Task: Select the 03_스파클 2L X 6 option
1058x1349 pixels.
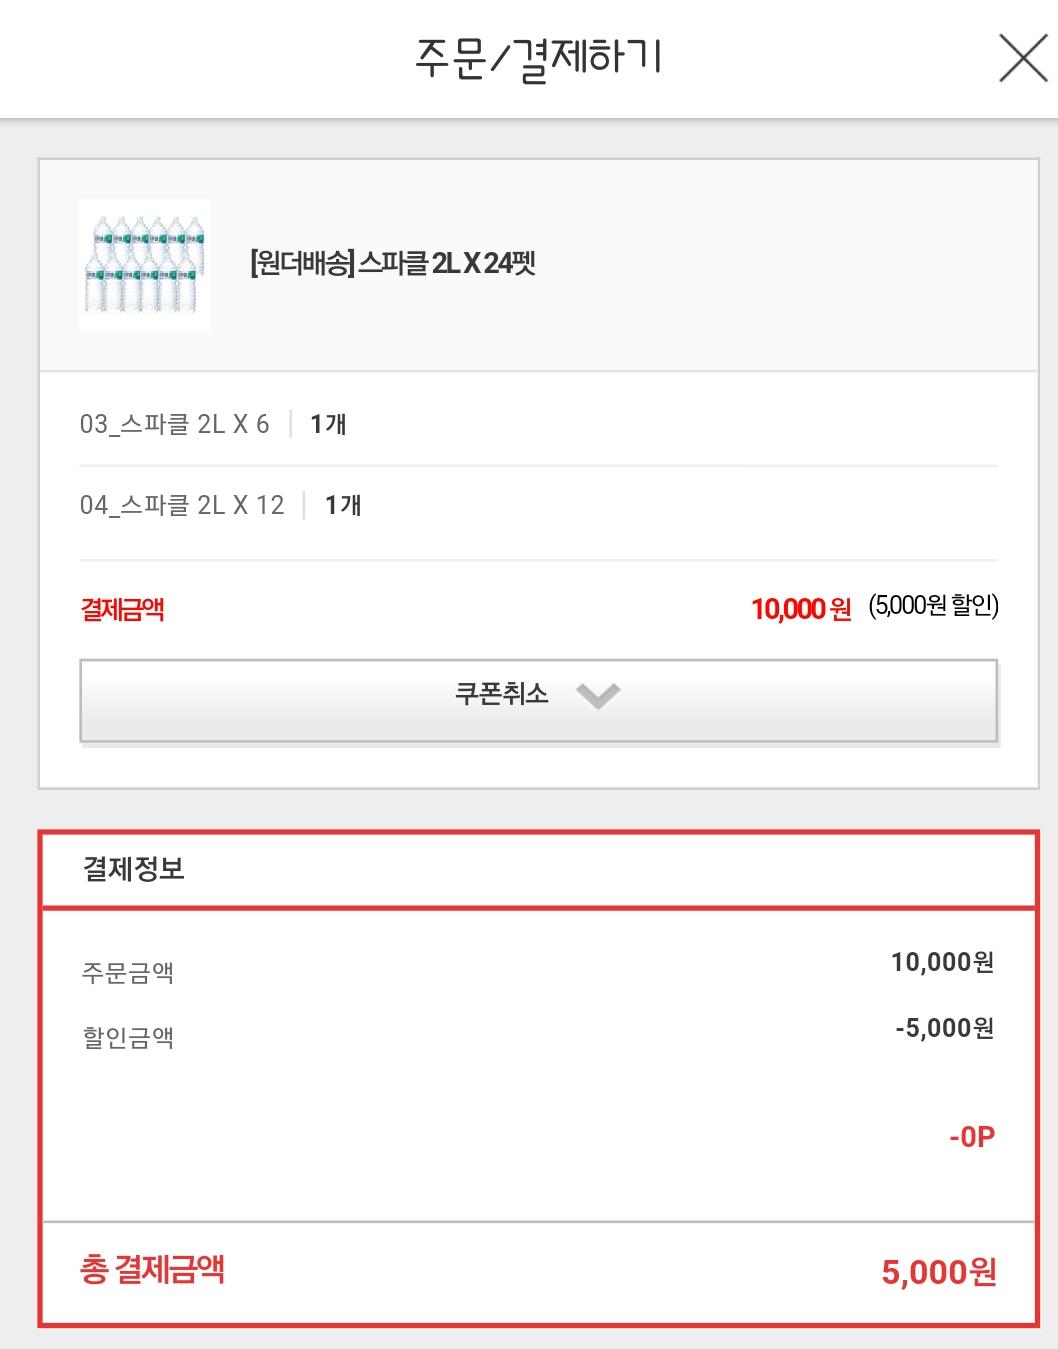Action: [x=175, y=424]
